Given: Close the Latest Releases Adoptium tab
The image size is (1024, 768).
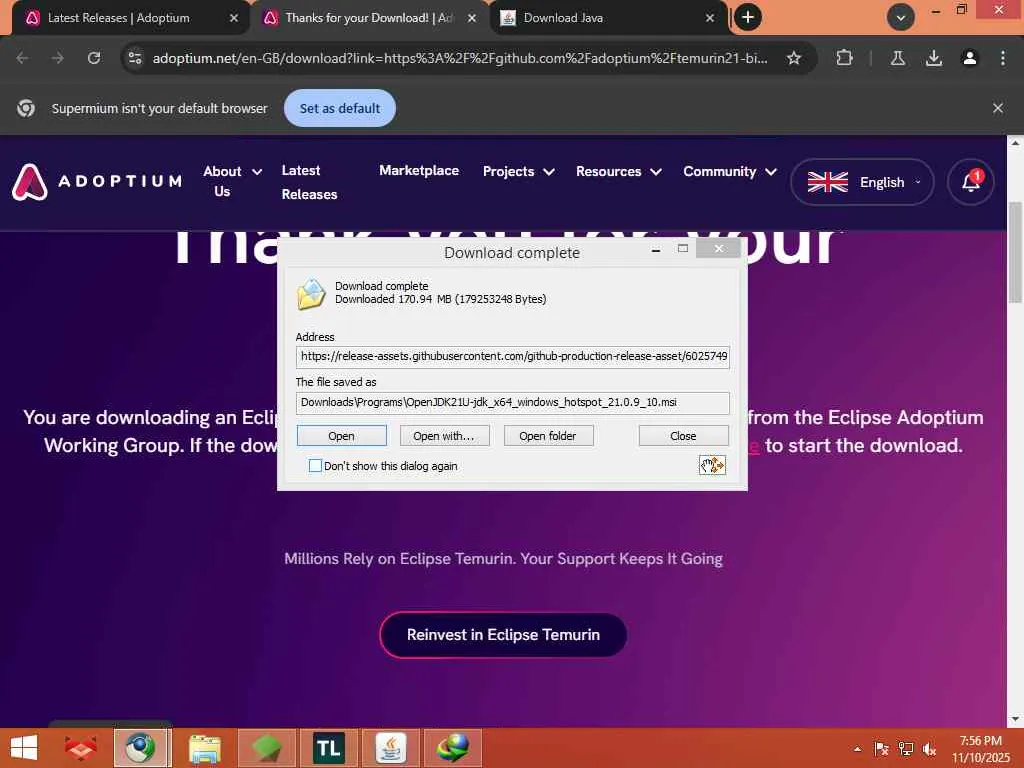Looking at the screenshot, I should [x=234, y=18].
